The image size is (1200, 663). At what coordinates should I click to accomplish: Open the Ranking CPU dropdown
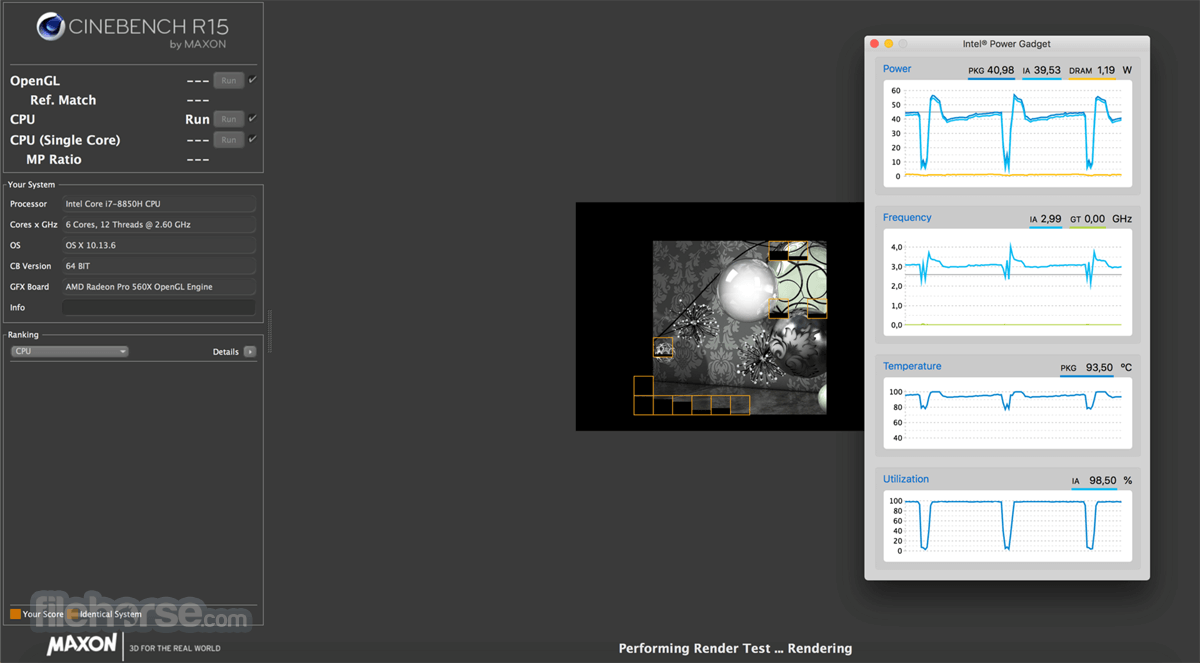[x=70, y=352]
